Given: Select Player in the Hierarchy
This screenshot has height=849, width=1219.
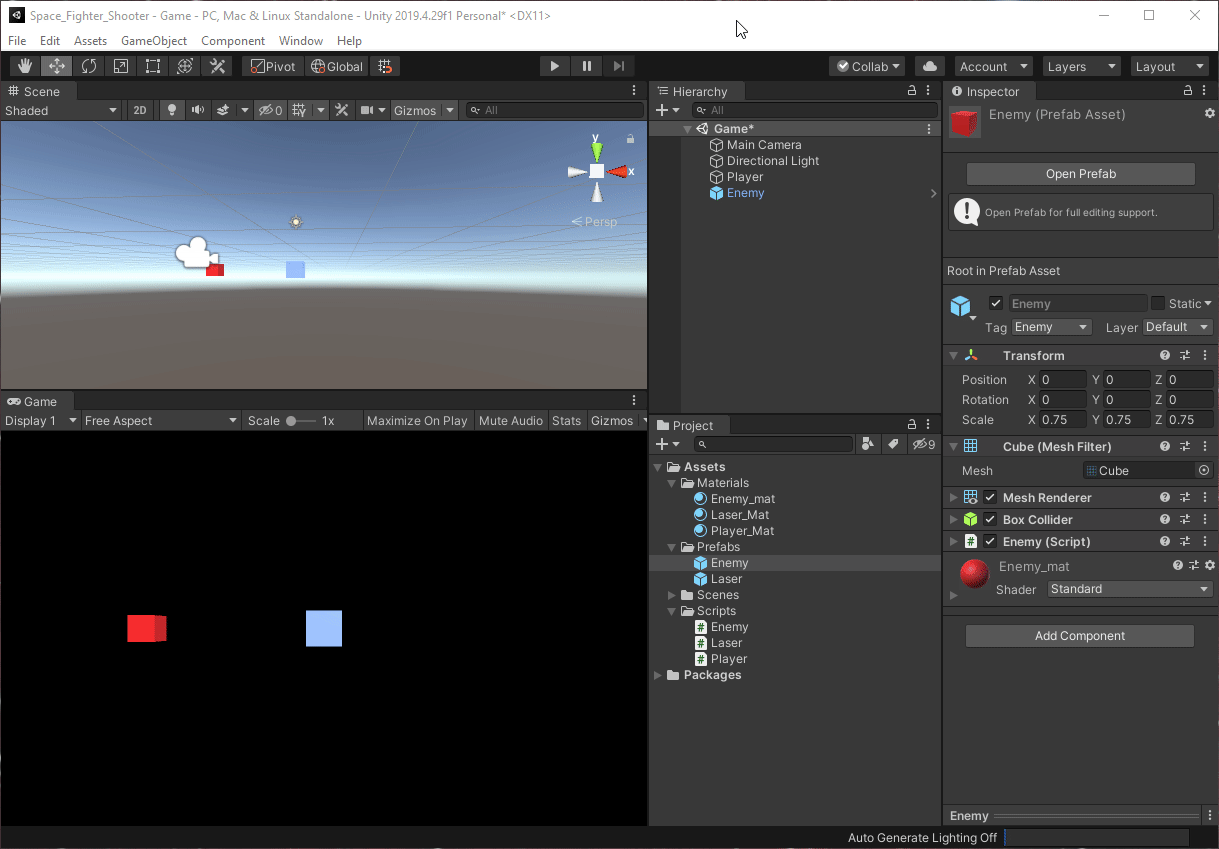Looking at the screenshot, I should (745, 176).
